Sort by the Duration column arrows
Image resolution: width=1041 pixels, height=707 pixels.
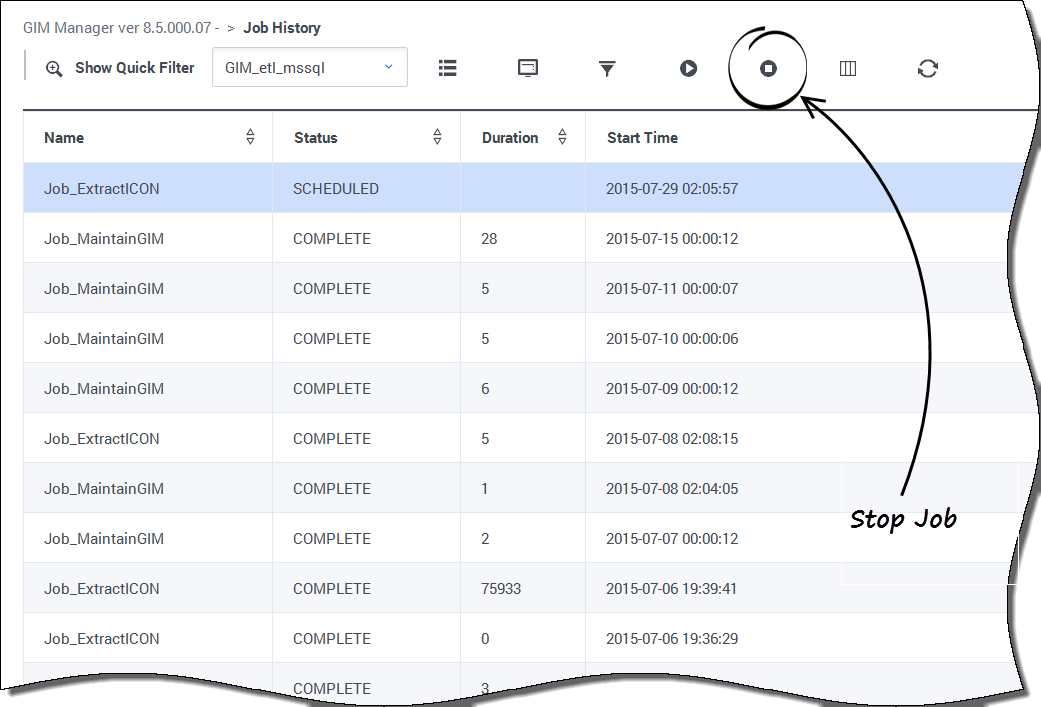(562, 138)
